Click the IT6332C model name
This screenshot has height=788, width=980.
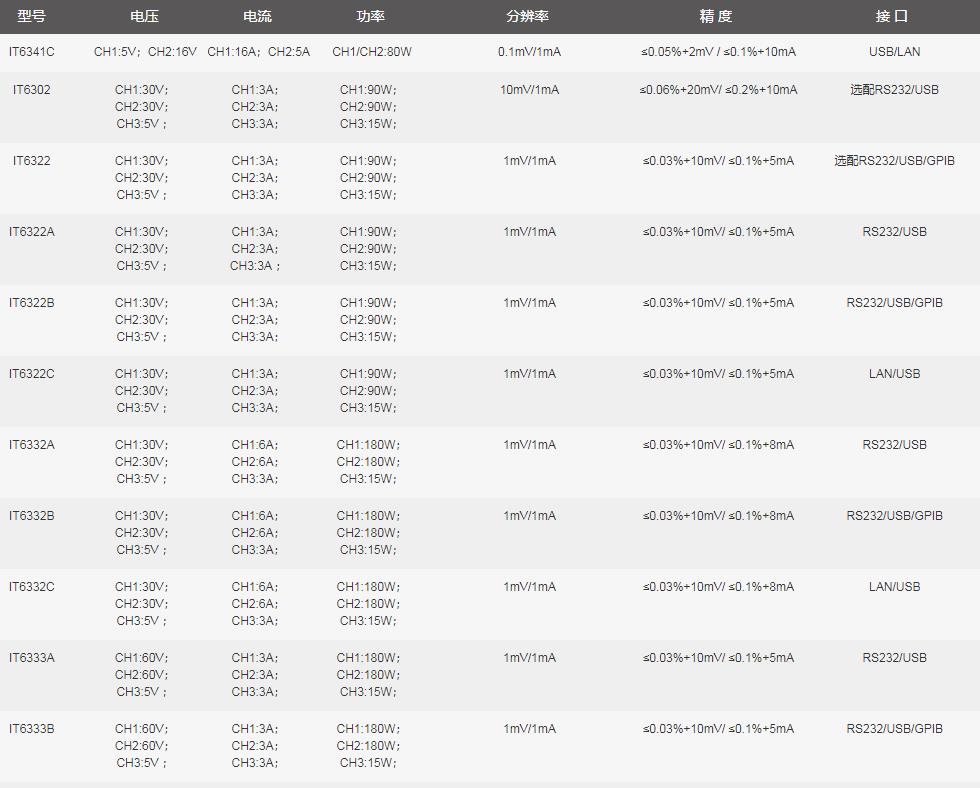tap(32, 587)
